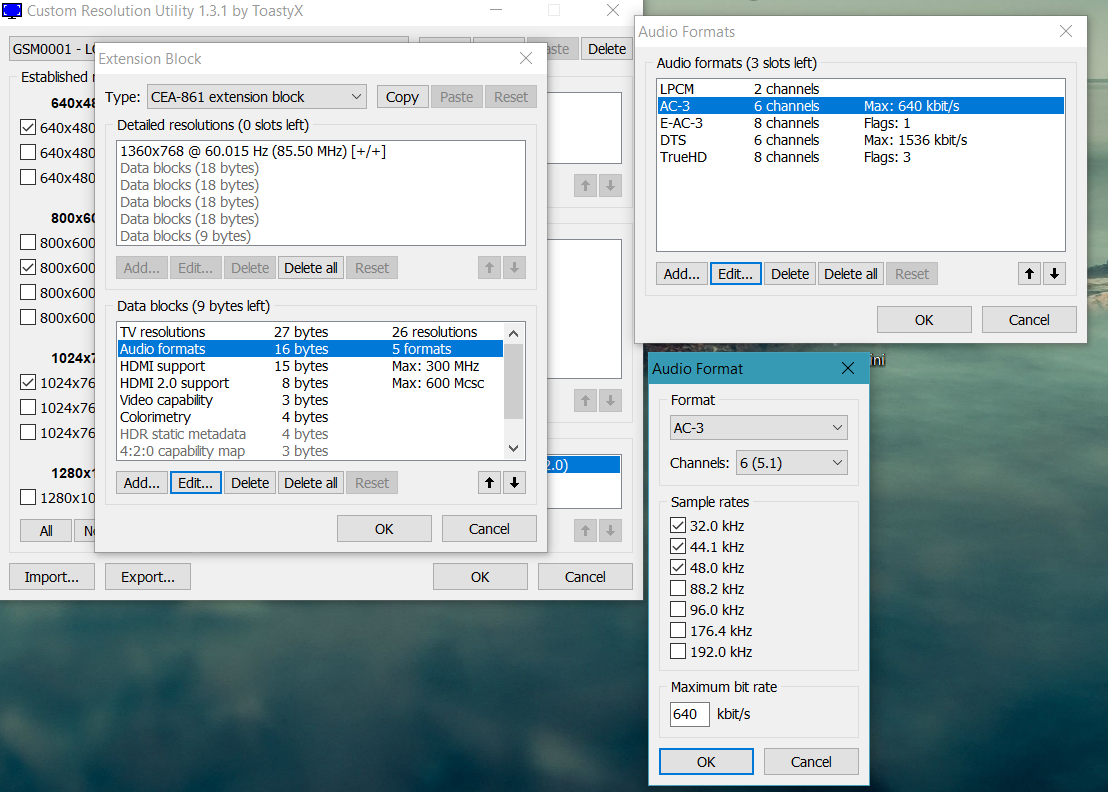1108x792 pixels.
Task: Click Edit under Data blocks
Action: (196, 483)
